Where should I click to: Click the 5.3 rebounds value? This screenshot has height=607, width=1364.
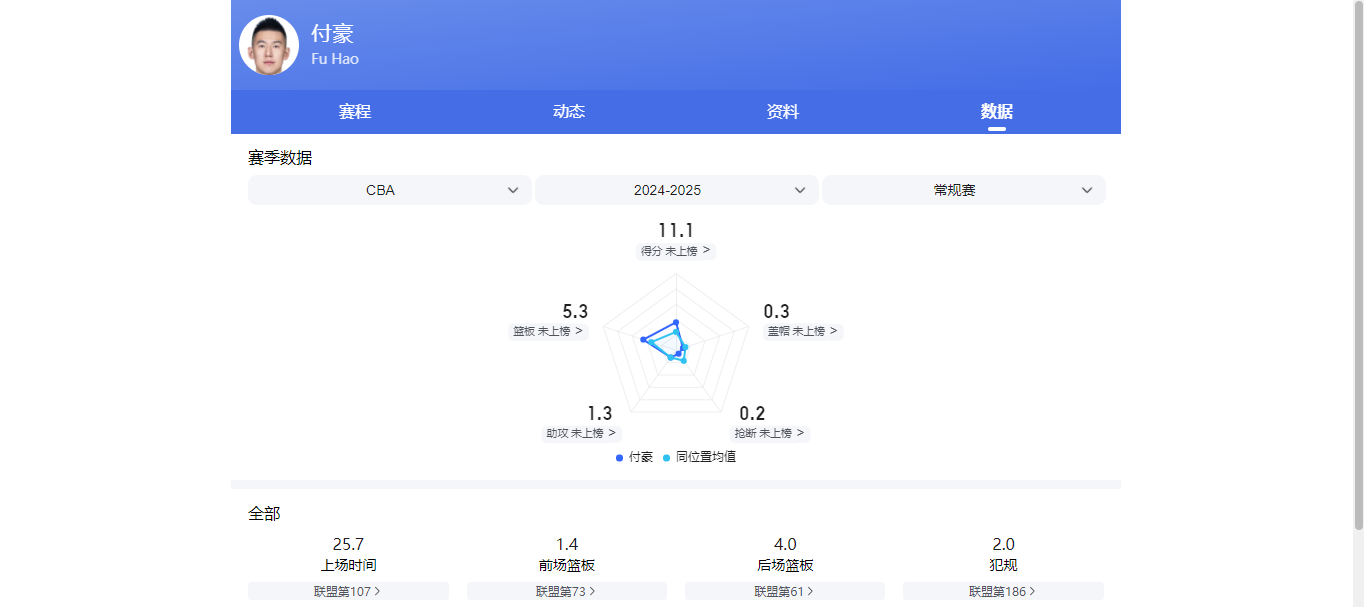(575, 312)
